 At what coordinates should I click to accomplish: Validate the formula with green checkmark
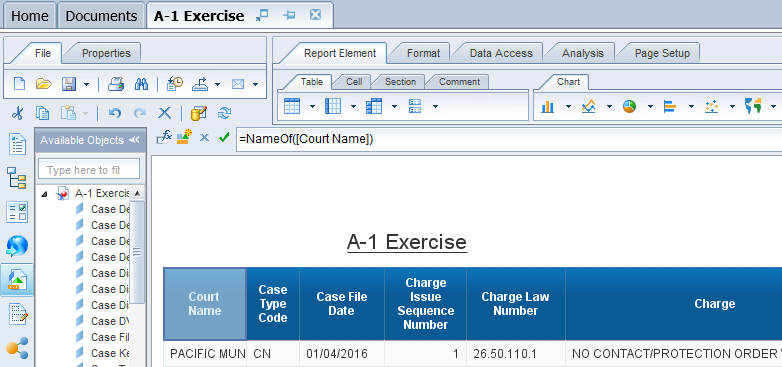(224, 137)
